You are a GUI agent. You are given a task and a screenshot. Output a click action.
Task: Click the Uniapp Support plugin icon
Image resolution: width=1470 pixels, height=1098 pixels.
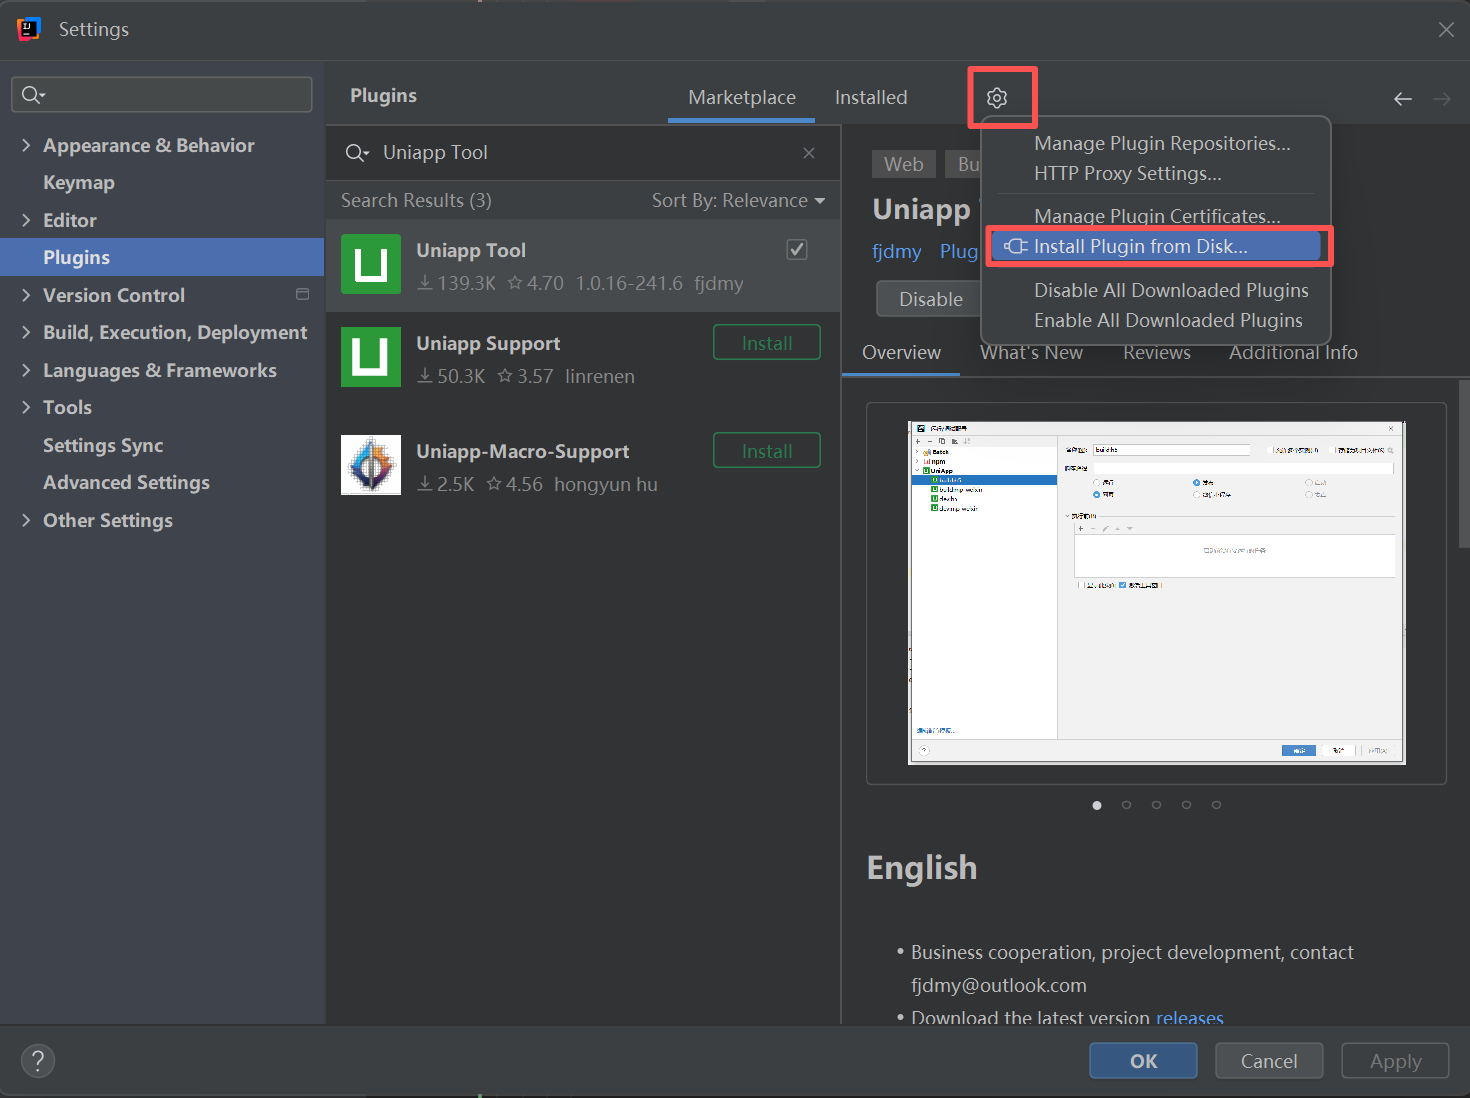coord(371,357)
